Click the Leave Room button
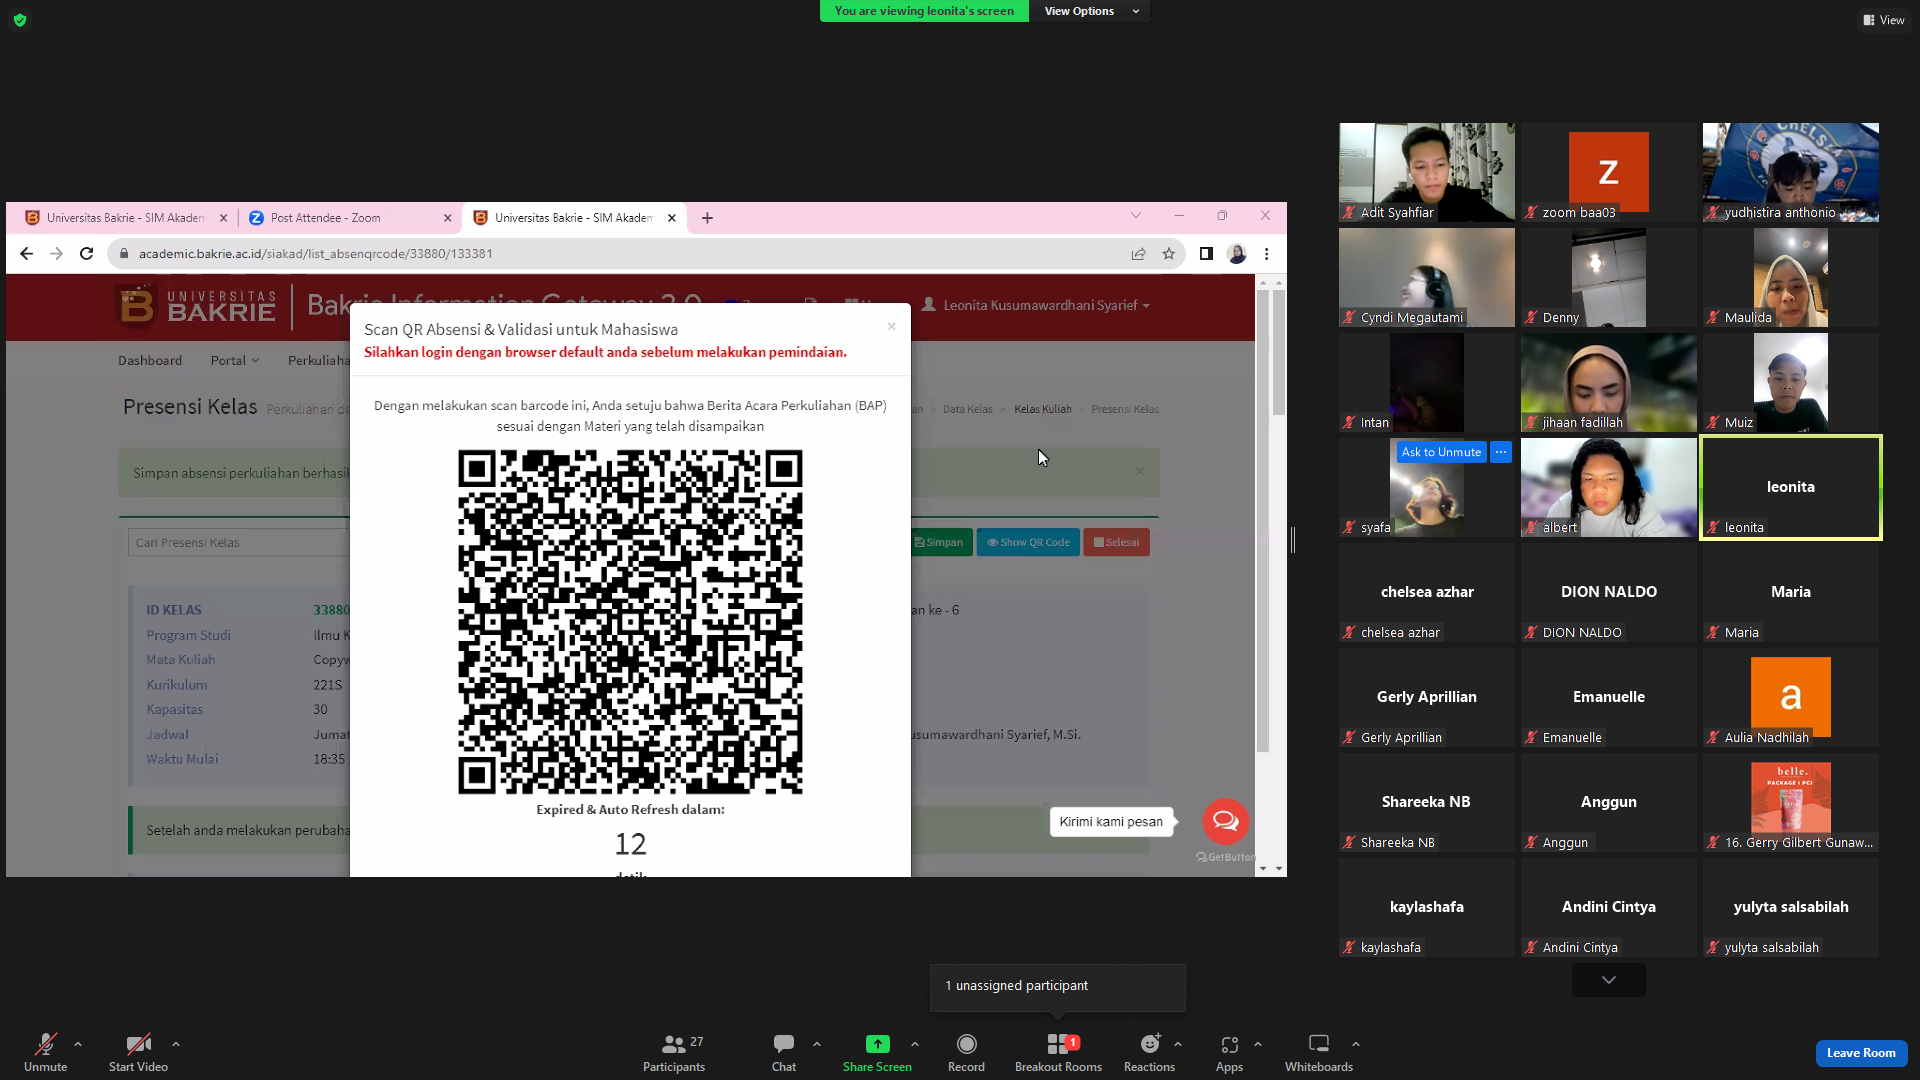The image size is (1920, 1080). (1861, 1053)
